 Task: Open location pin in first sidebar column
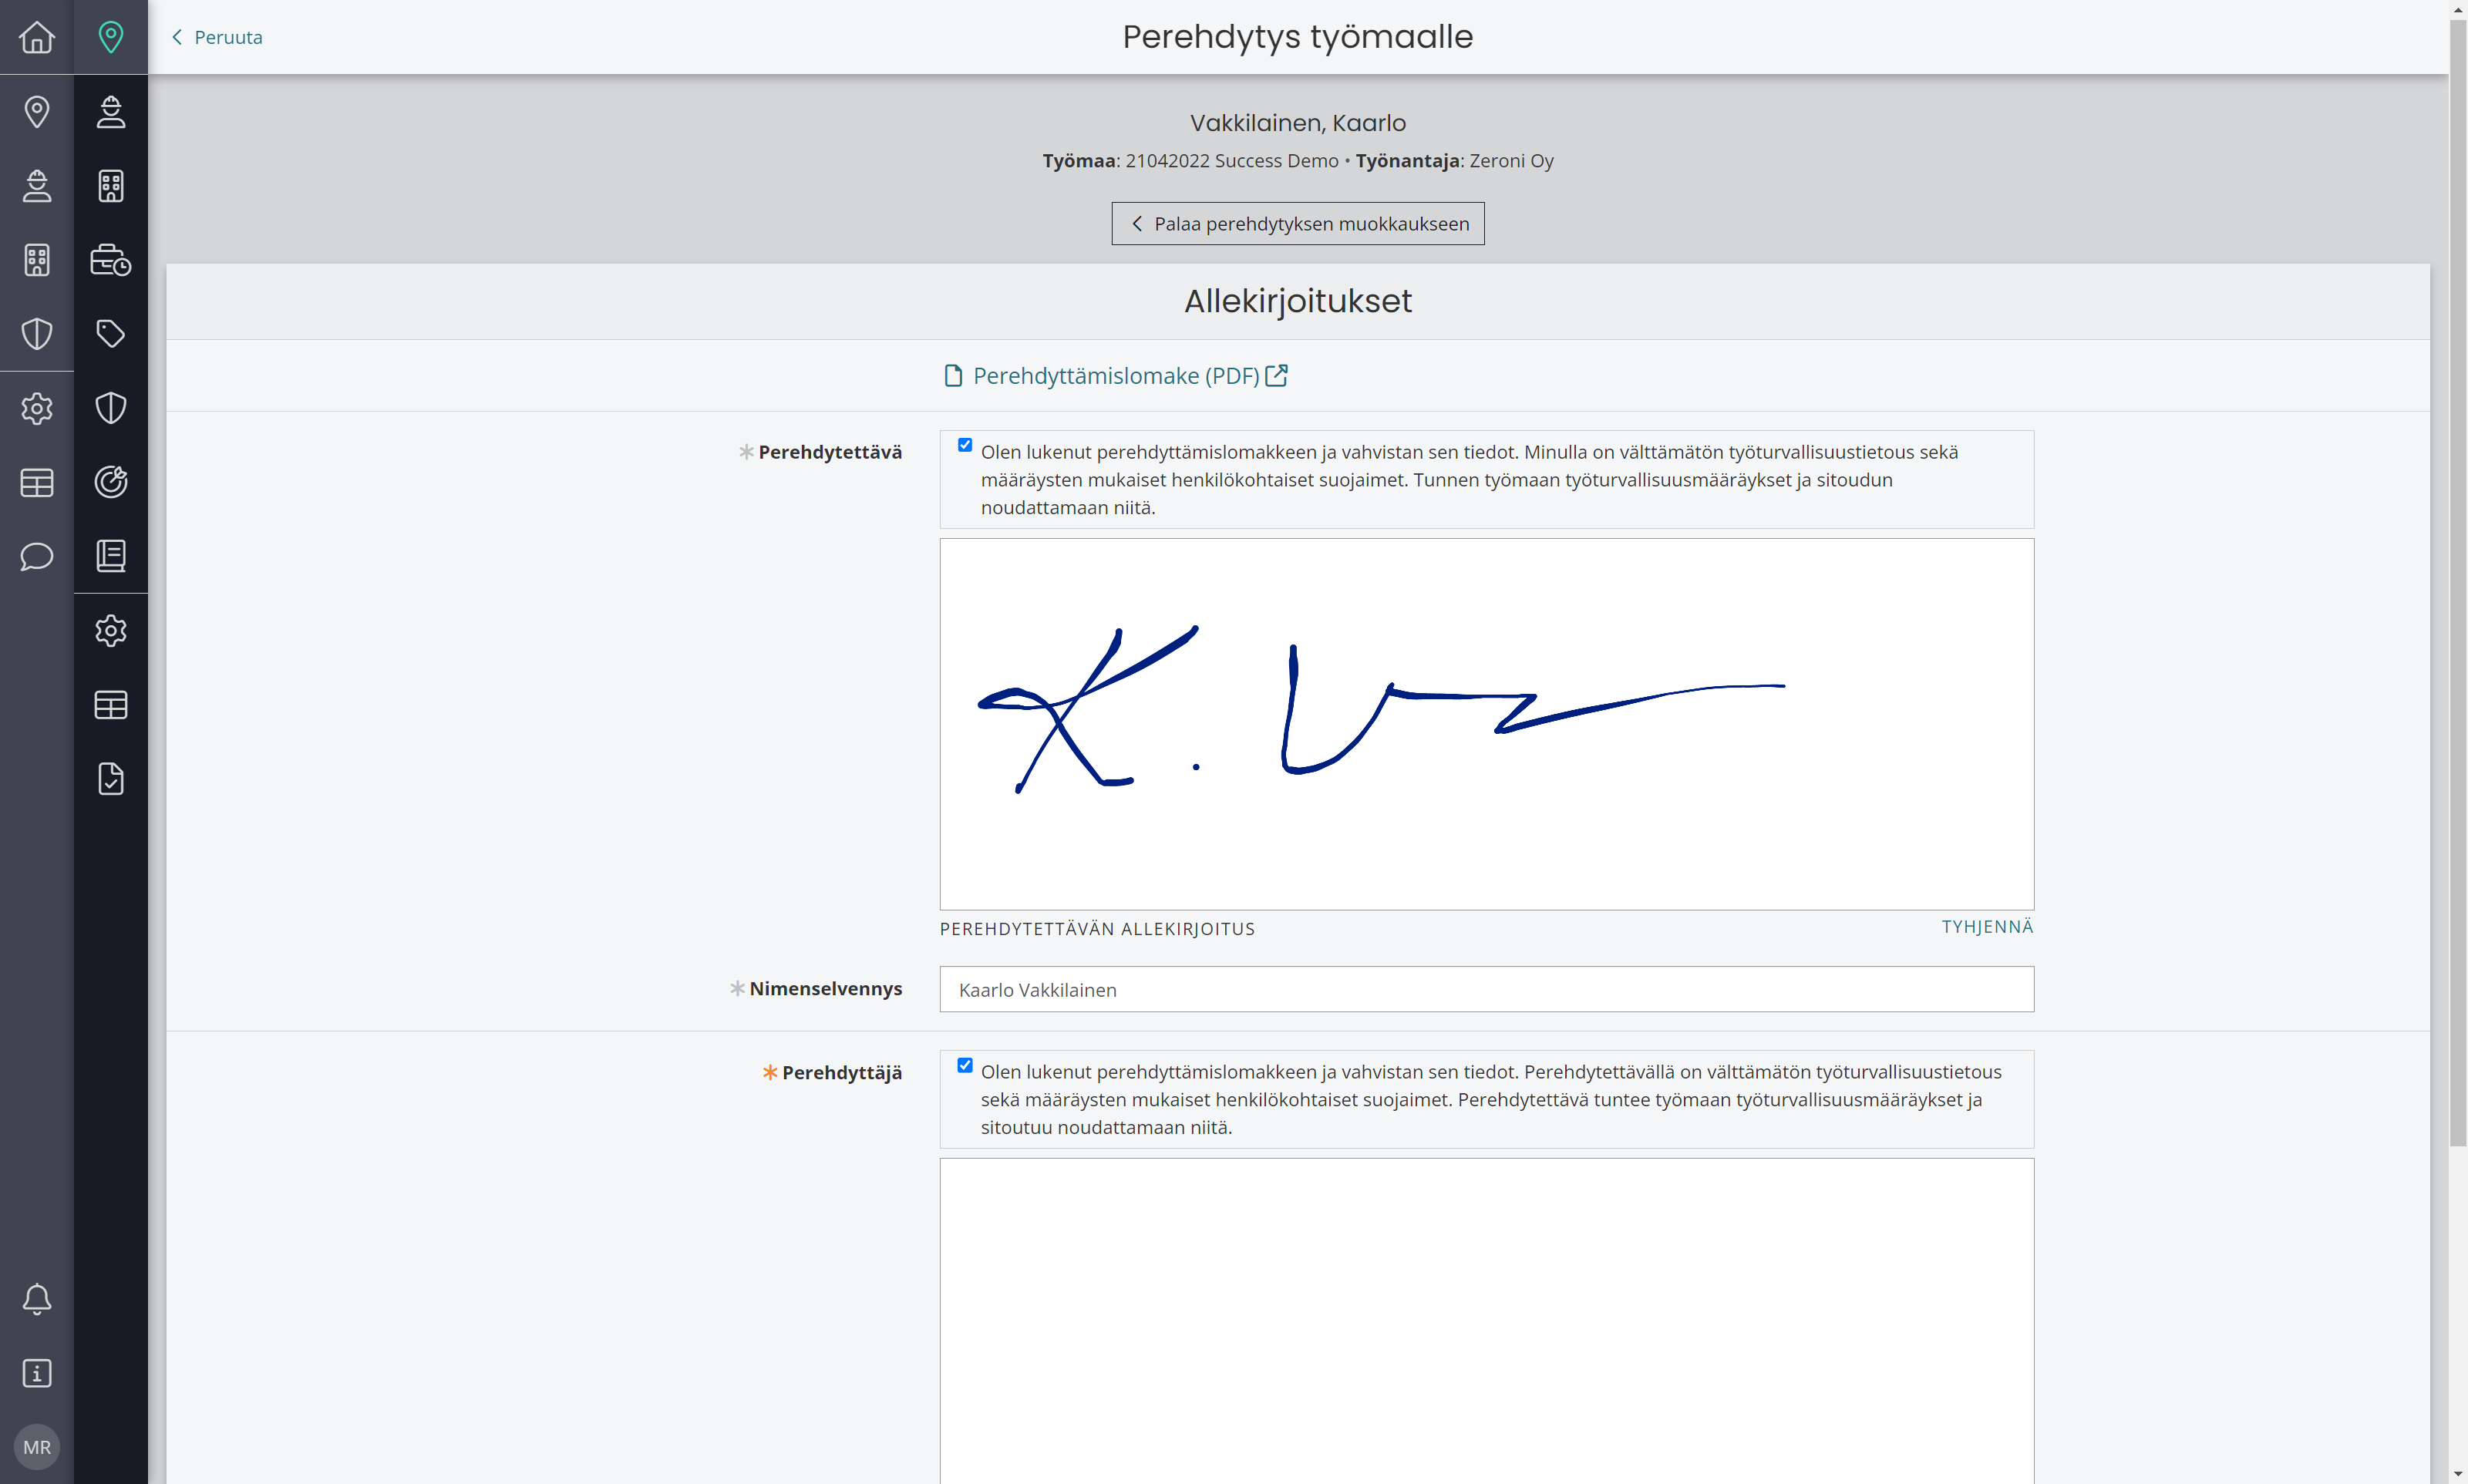point(37,111)
